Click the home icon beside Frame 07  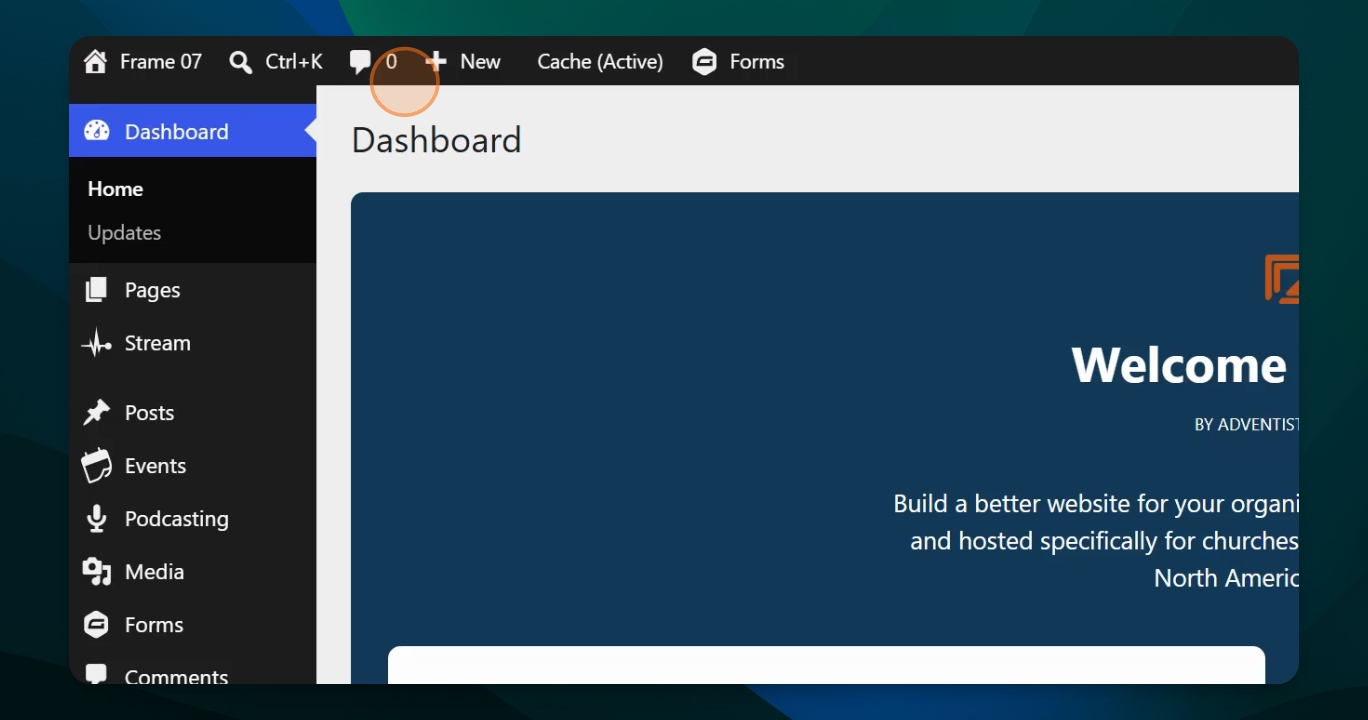95,62
